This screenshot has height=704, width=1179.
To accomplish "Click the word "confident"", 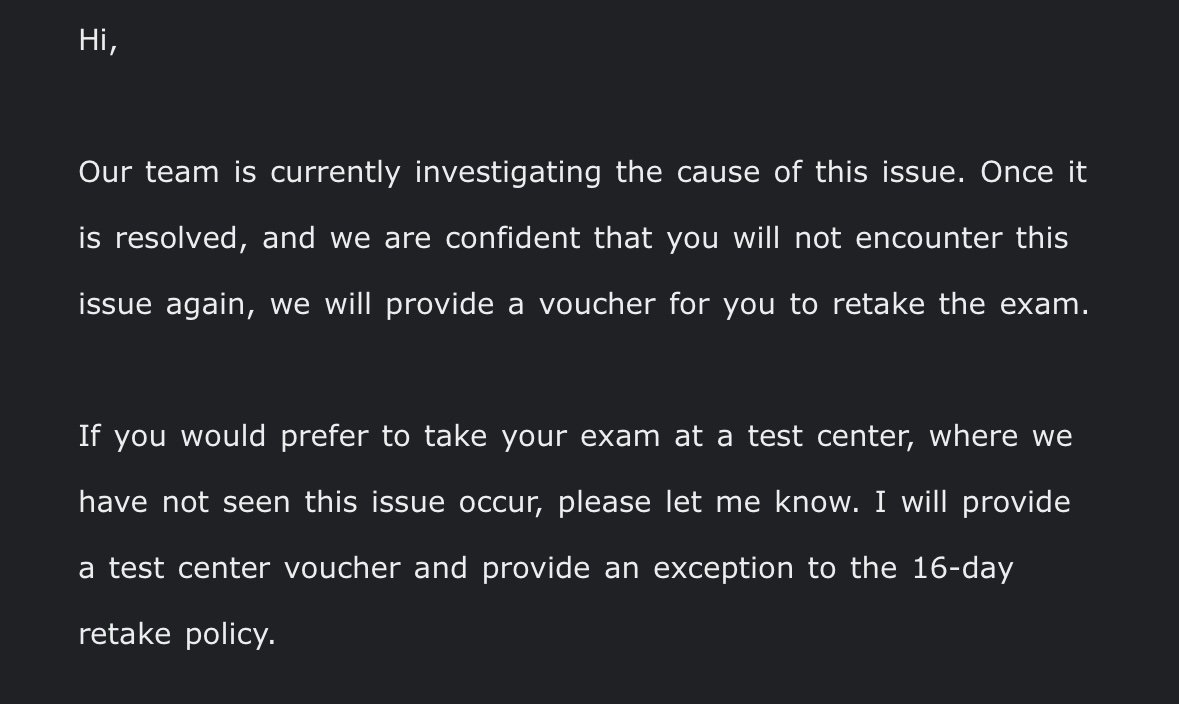I will point(512,238).
